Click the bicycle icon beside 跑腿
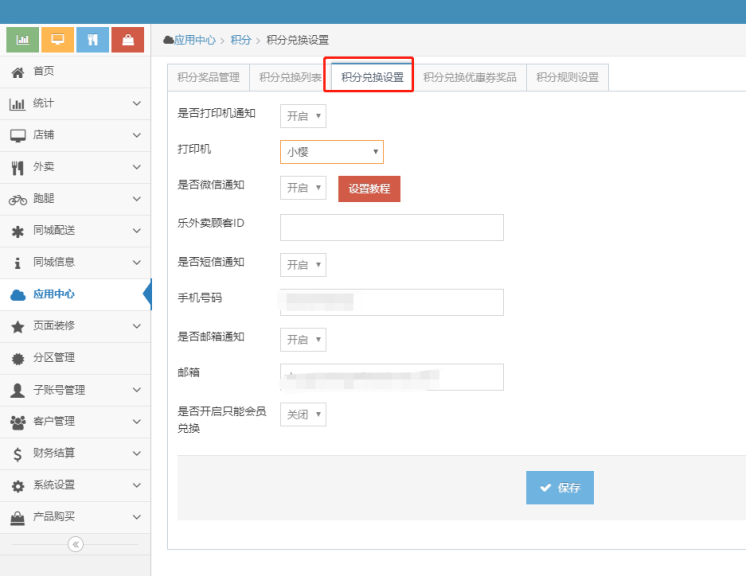 18,199
